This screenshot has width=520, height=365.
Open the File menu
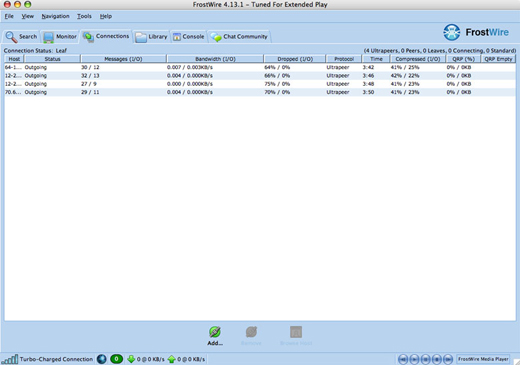[9, 16]
